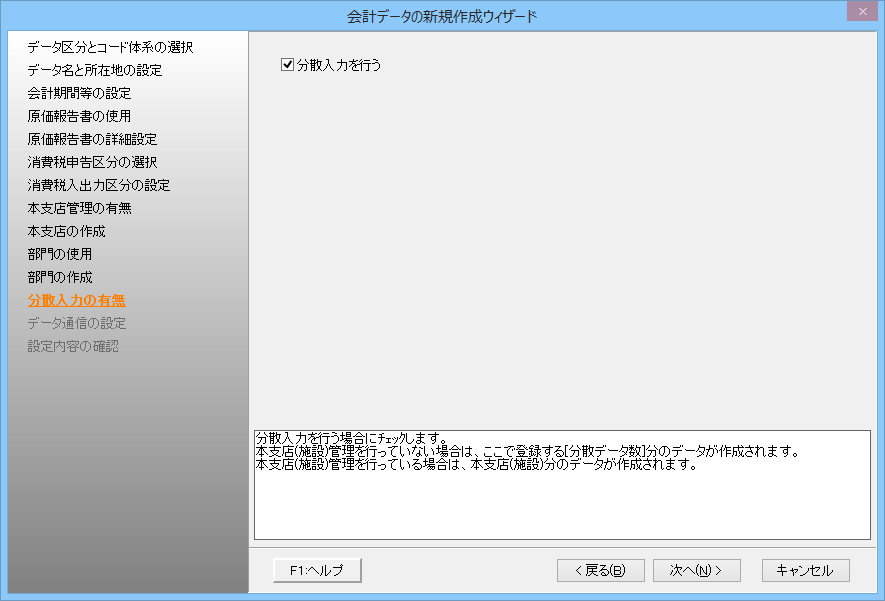Go back with the 戻る(B) button
Screen dimensions: 885x601
pyautogui.click(x=600, y=570)
